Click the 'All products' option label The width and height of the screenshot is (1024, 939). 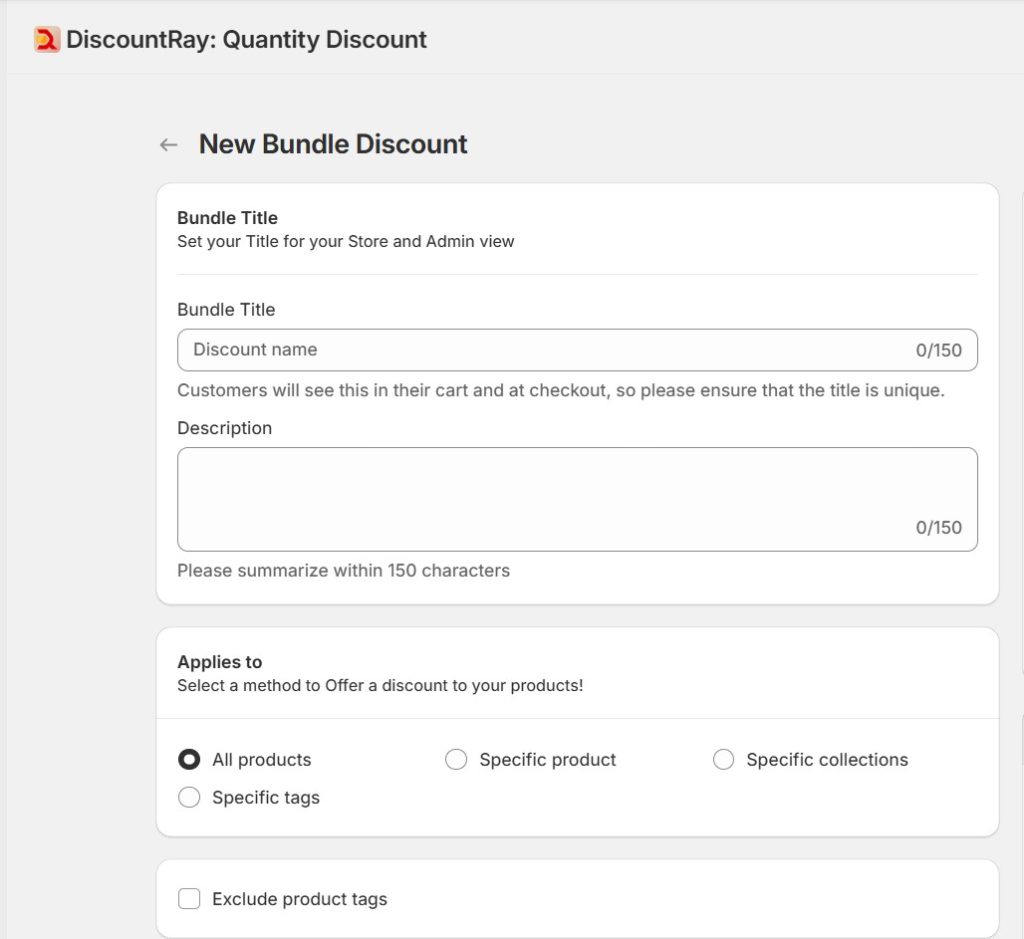(x=261, y=760)
